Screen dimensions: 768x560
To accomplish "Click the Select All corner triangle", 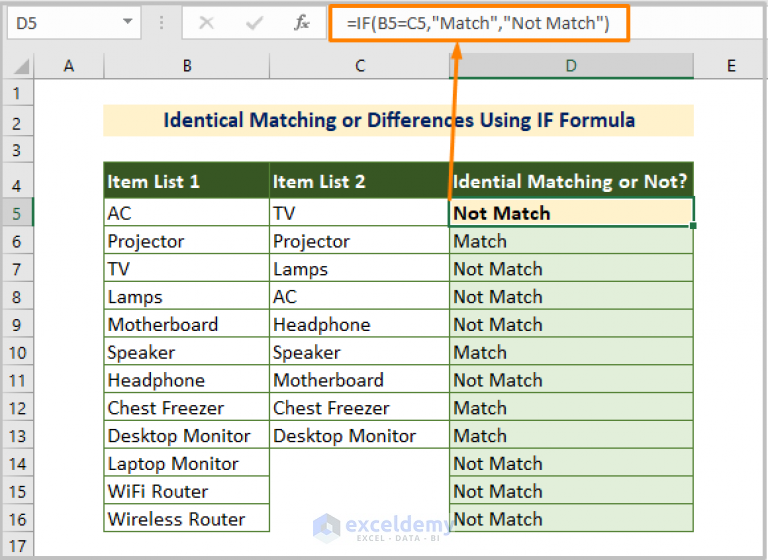I will pyautogui.click(x=20, y=65).
